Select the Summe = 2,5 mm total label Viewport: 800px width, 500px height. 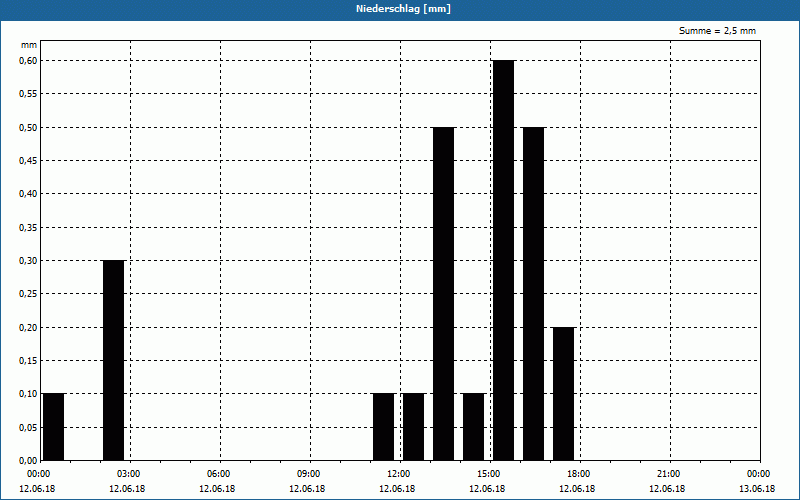(717, 31)
